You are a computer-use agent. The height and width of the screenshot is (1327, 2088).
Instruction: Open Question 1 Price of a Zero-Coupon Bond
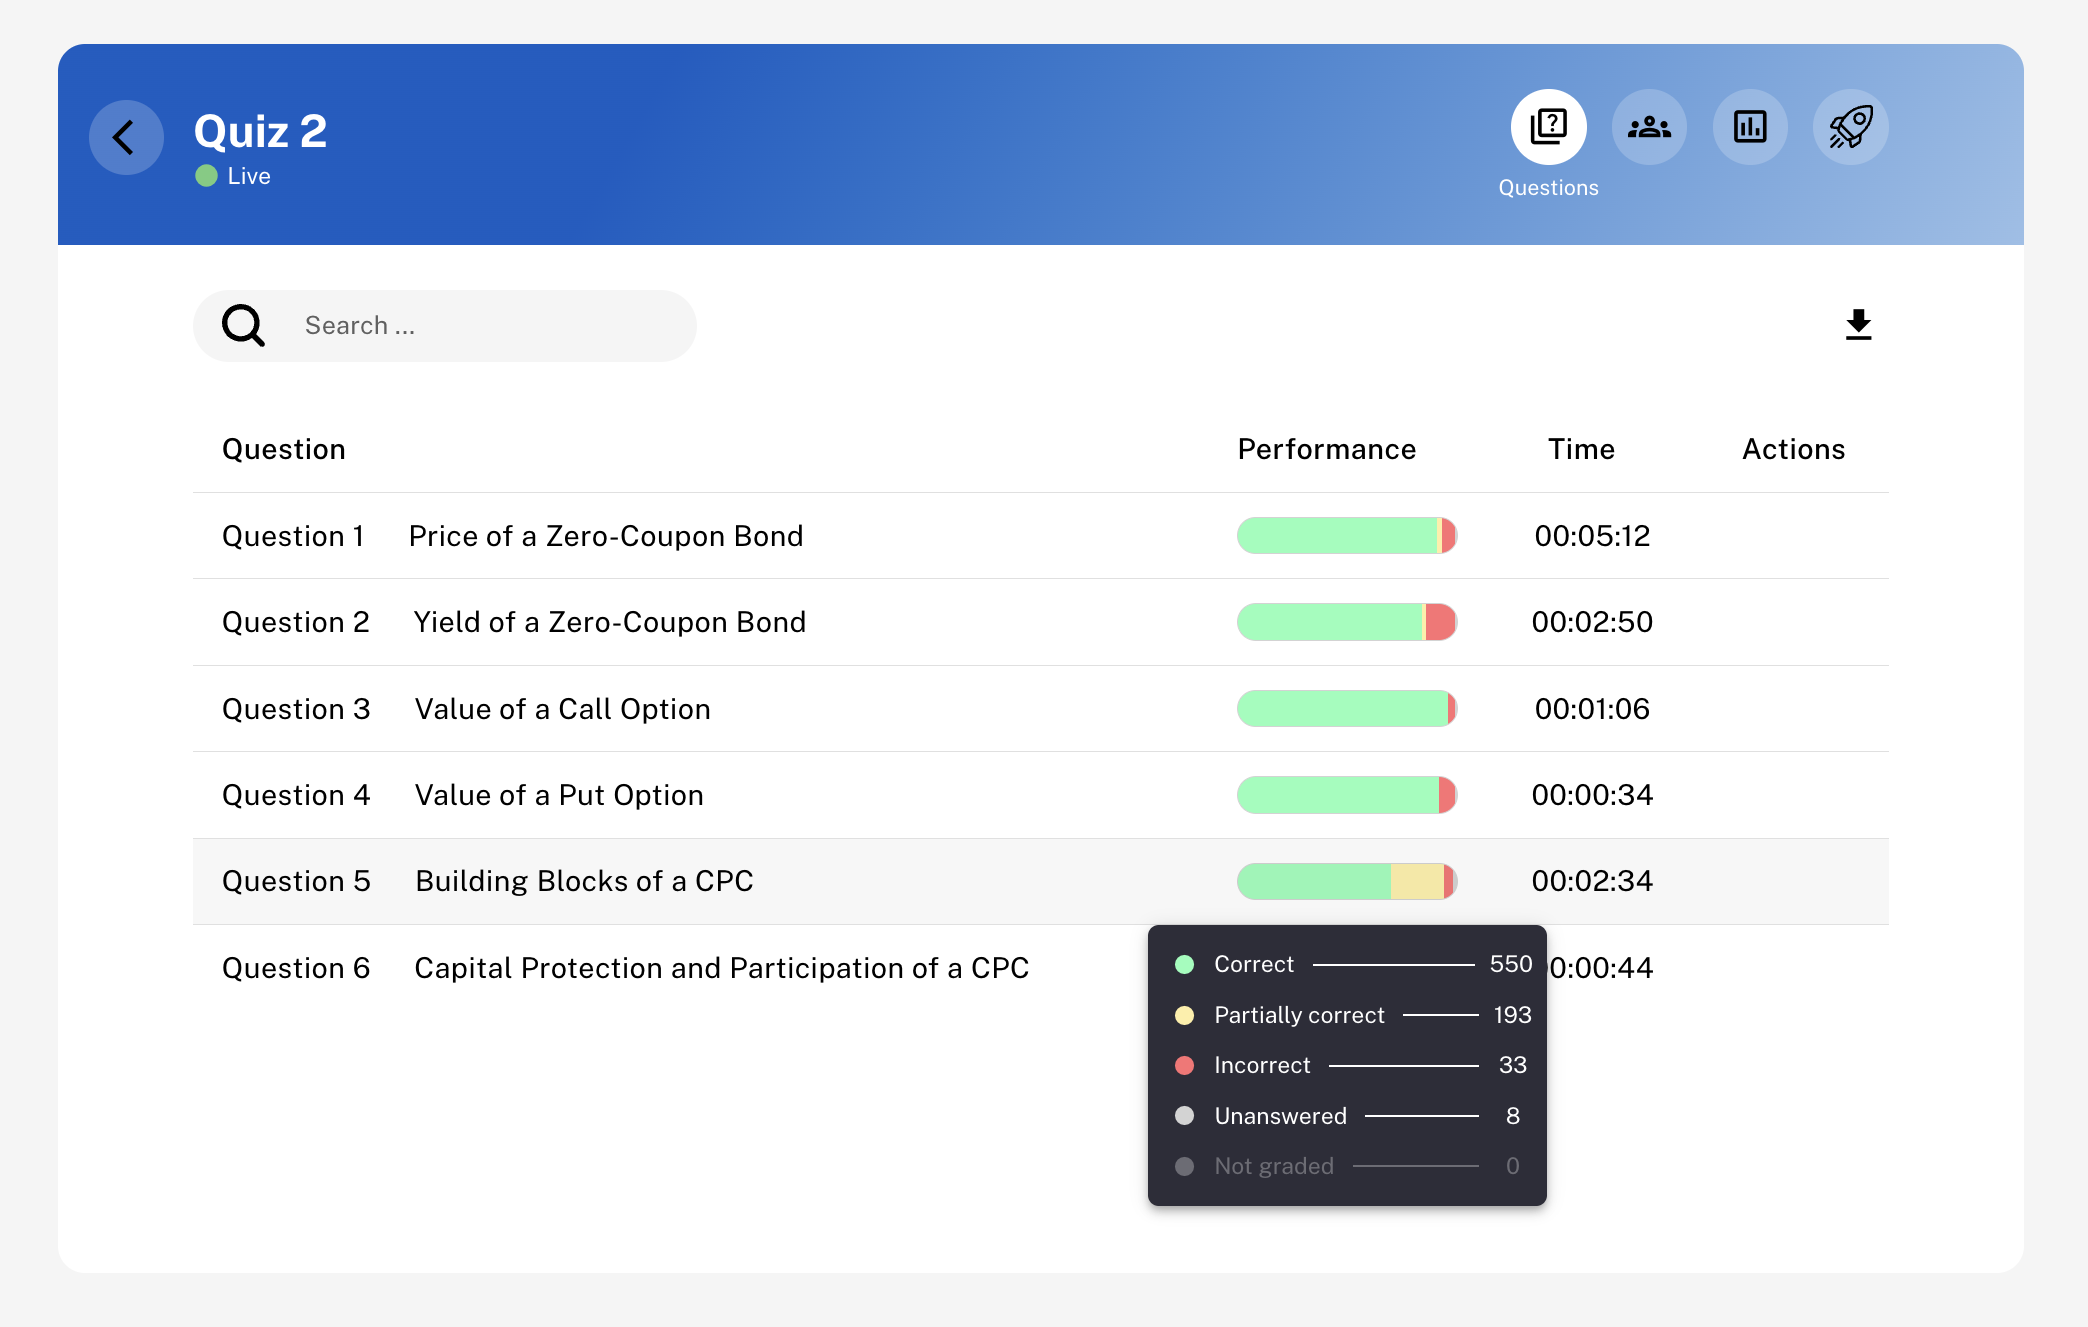pyautogui.click(x=605, y=536)
